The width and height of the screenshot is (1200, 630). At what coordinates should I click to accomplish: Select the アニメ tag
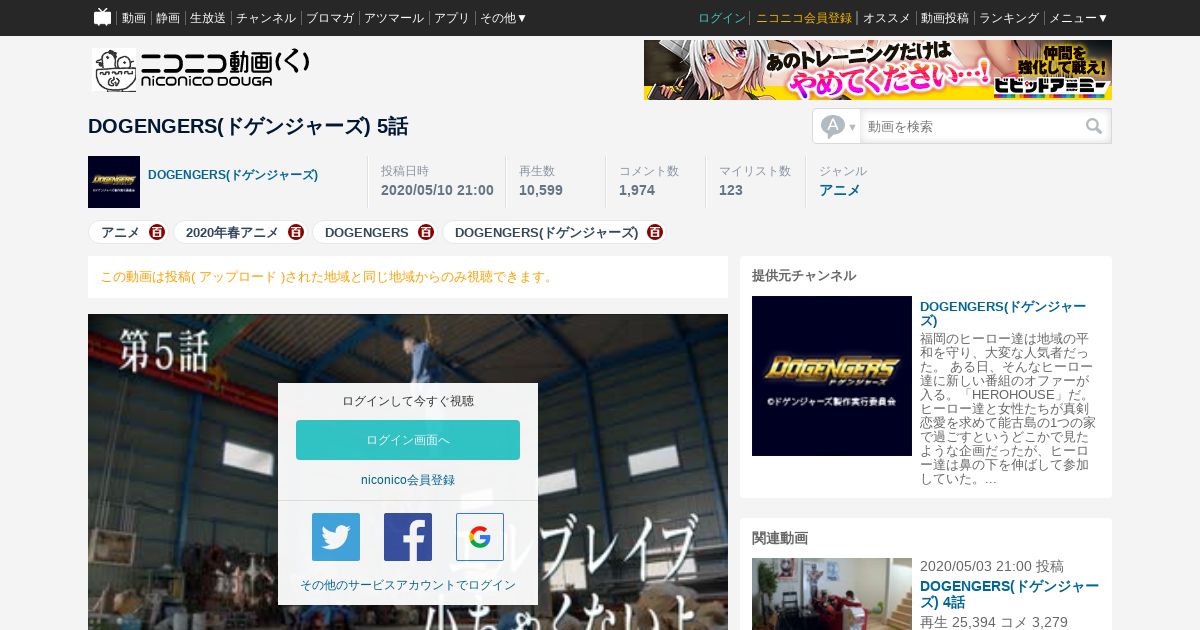click(x=120, y=232)
